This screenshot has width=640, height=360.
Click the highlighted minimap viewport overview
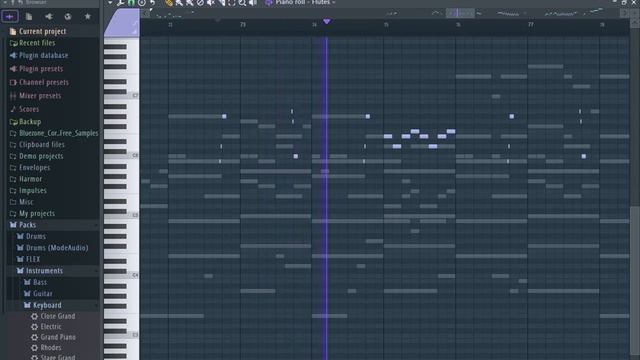pyautogui.click(x=460, y=13)
